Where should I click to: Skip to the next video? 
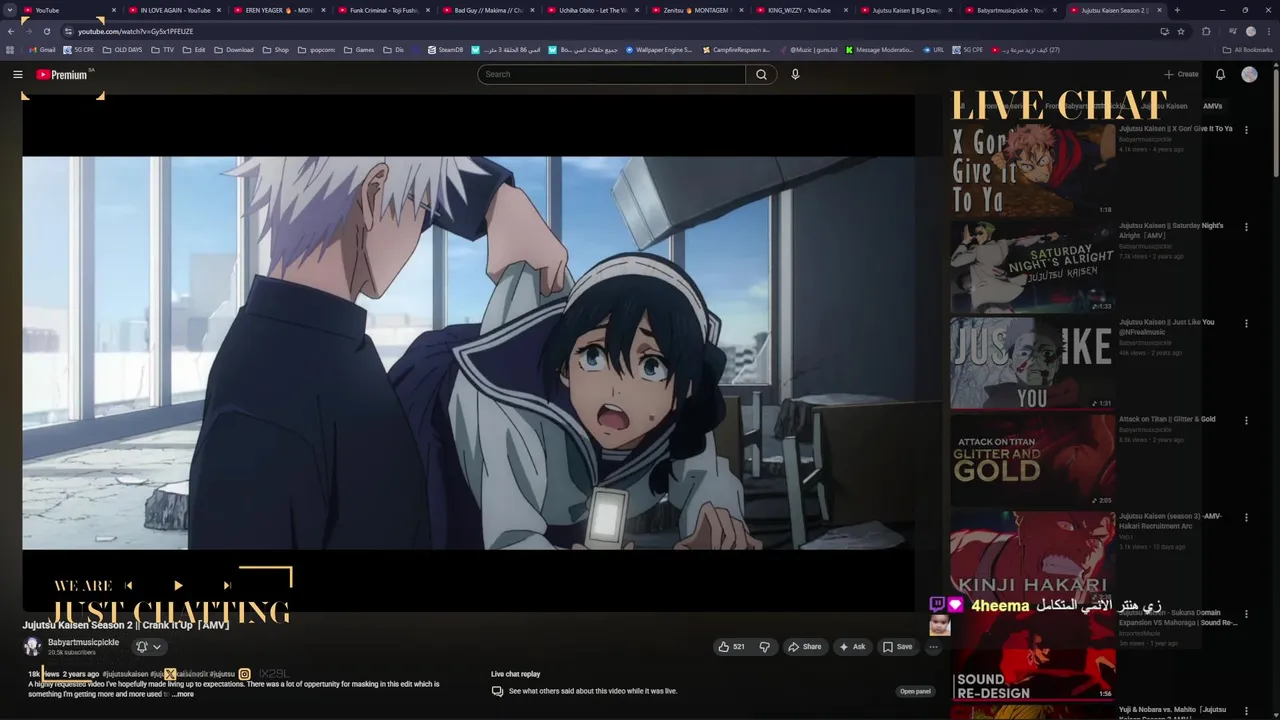(x=227, y=585)
